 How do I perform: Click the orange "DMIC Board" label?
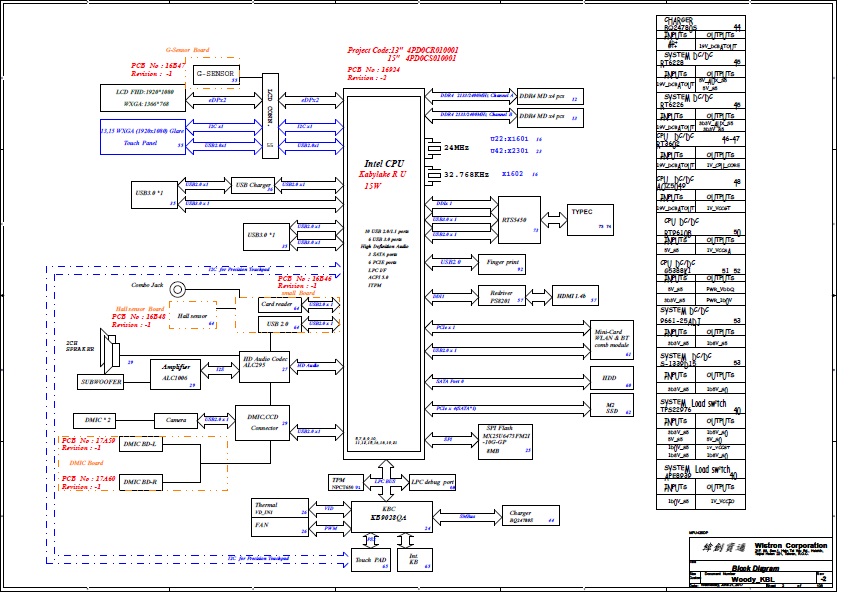(86, 463)
